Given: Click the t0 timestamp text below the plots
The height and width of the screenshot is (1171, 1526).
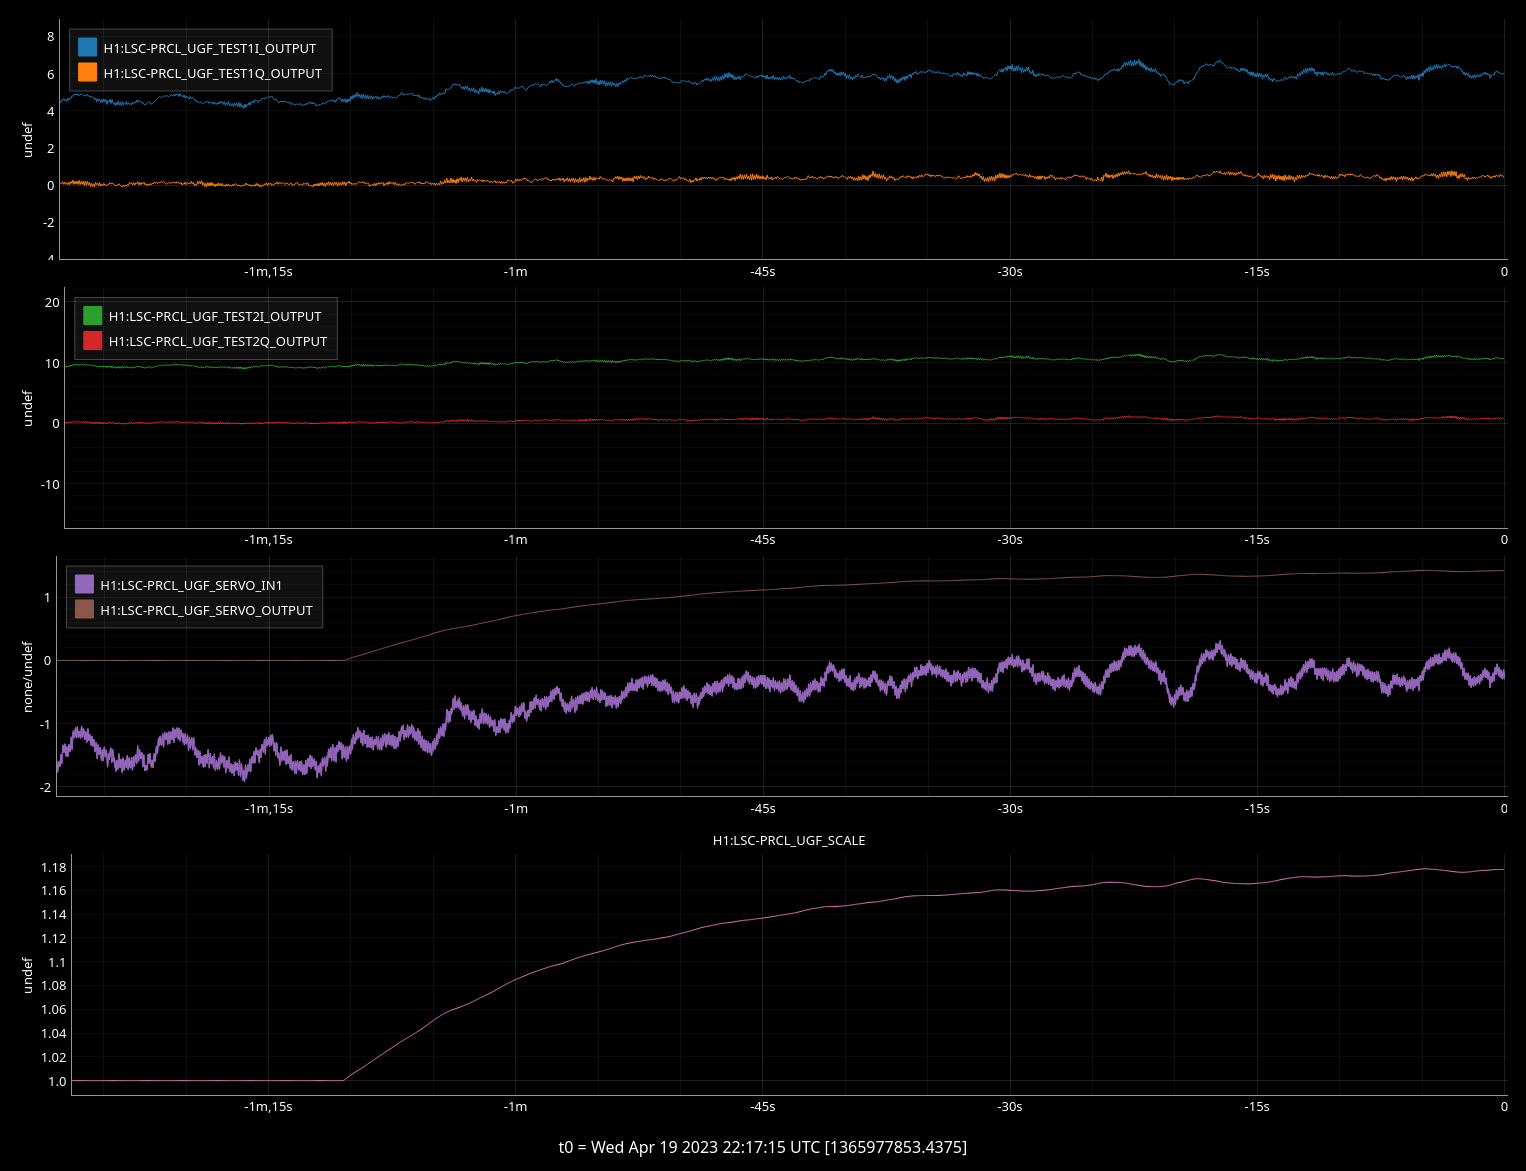Looking at the screenshot, I should (x=763, y=1147).
